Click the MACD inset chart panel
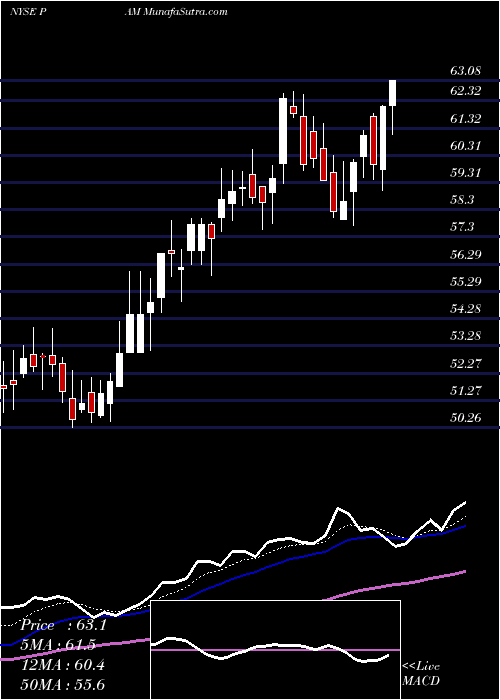The height and width of the screenshot is (700, 500). coord(276,650)
